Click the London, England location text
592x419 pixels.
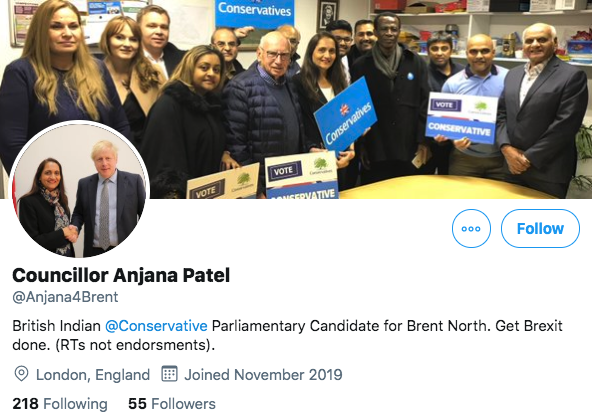(93, 375)
